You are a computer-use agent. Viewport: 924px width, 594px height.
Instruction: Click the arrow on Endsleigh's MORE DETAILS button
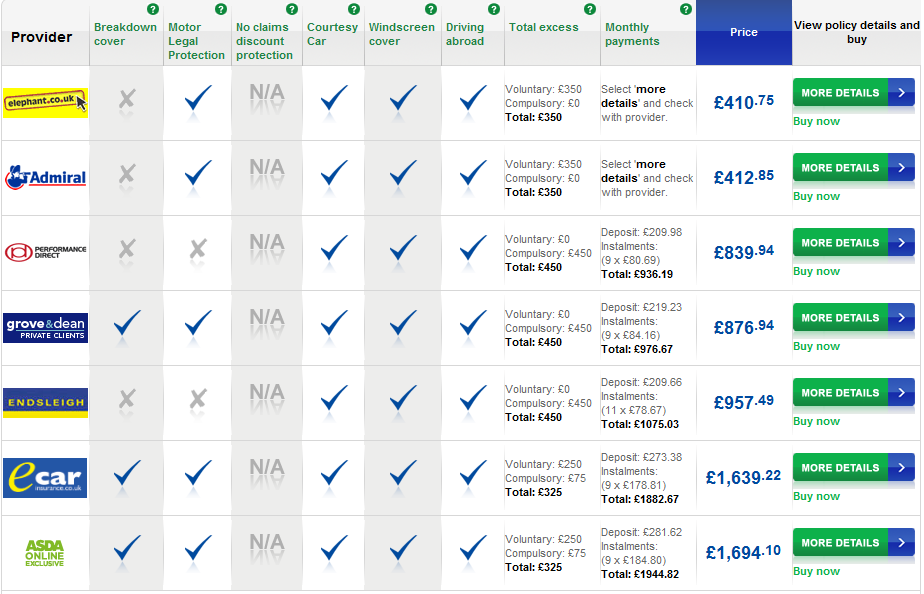click(902, 392)
